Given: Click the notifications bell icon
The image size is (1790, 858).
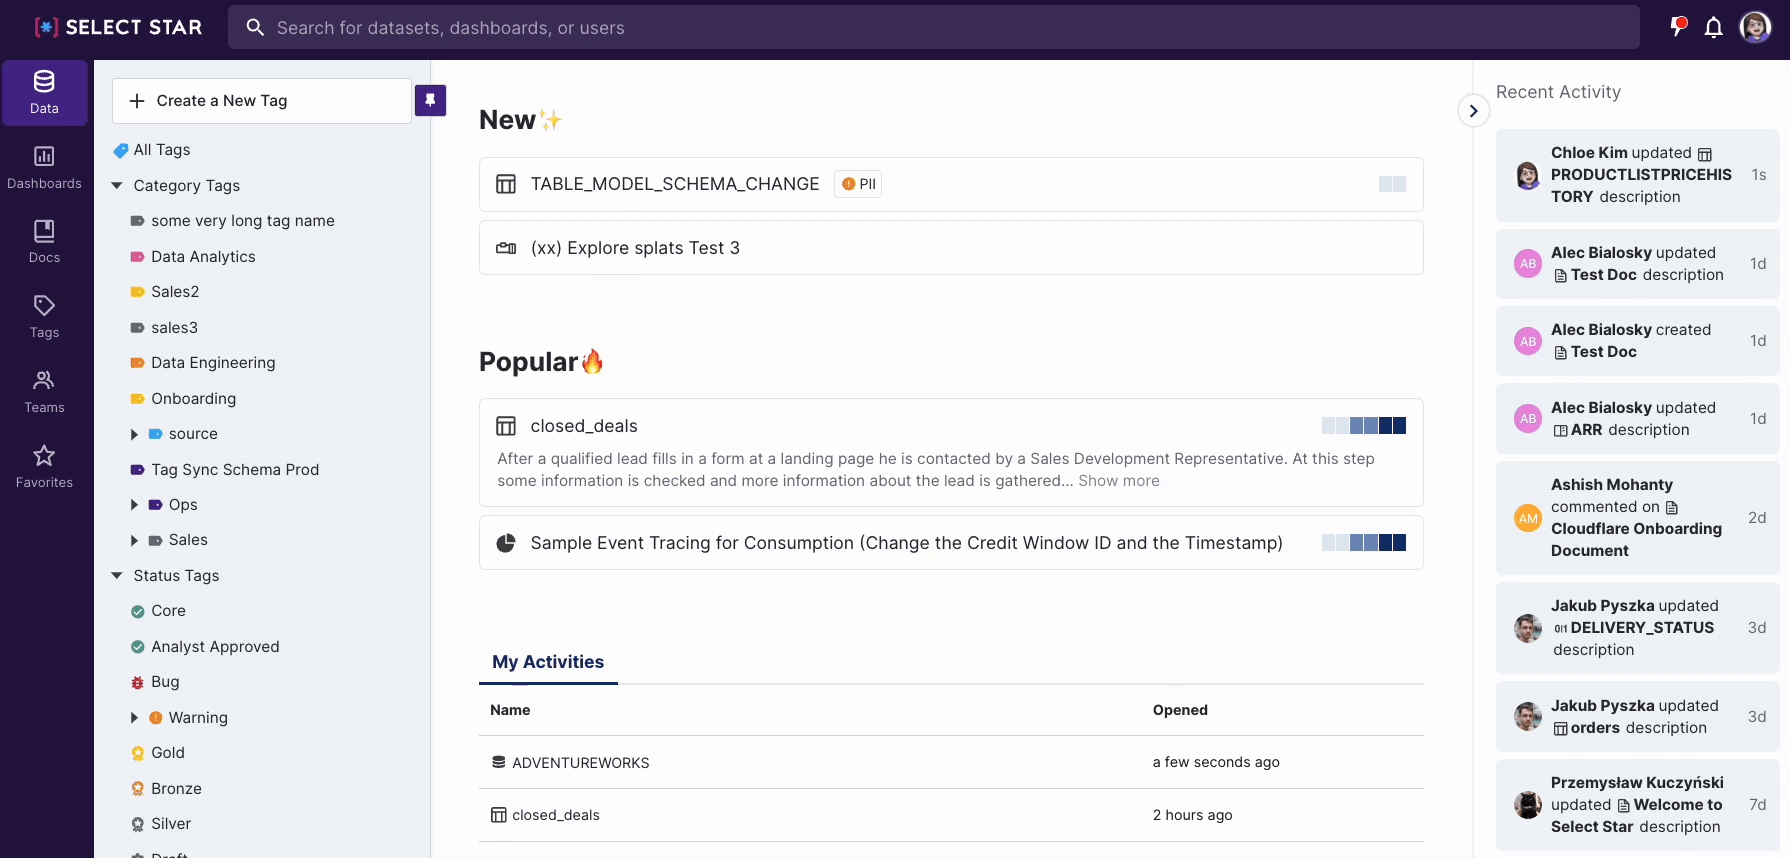Looking at the screenshot, I should [1713, 27].
